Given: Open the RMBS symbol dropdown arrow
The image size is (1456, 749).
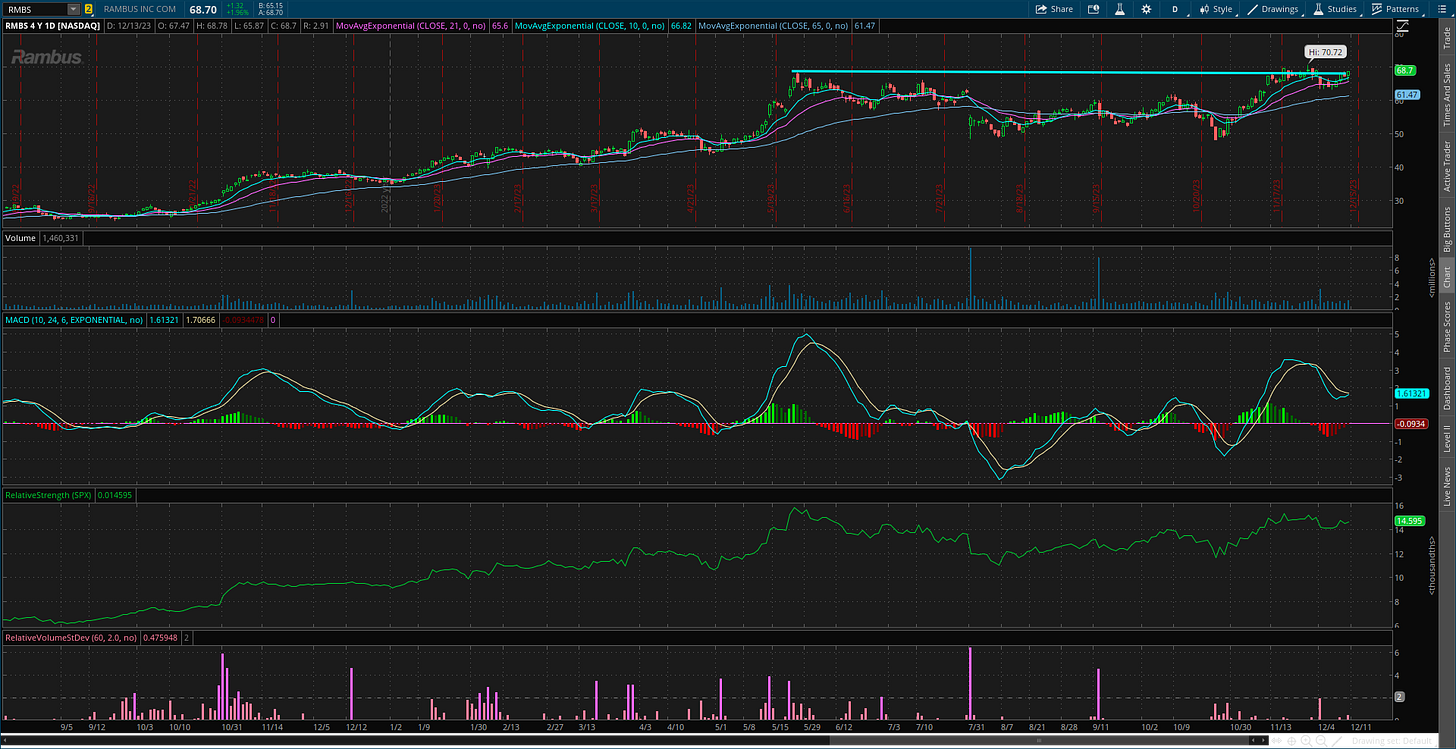Looking at the screenshot, I should (73, 9).
